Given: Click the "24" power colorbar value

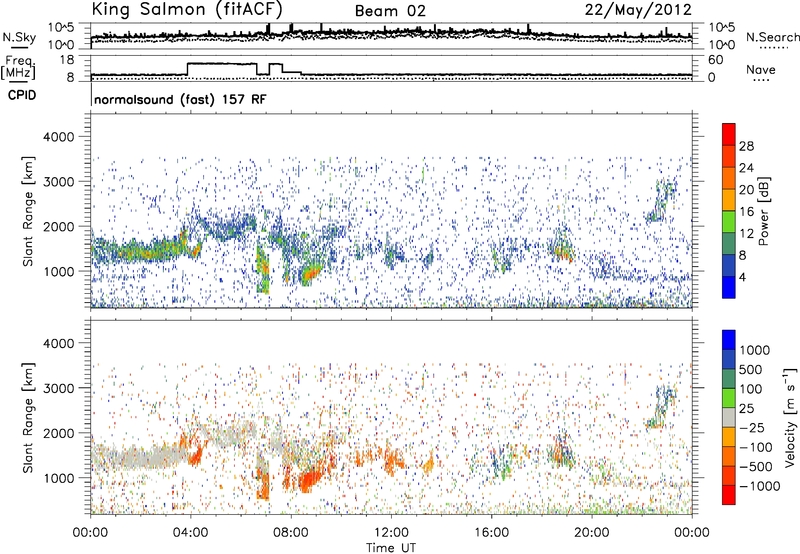Looking at the screenshot, I should 746,168.
